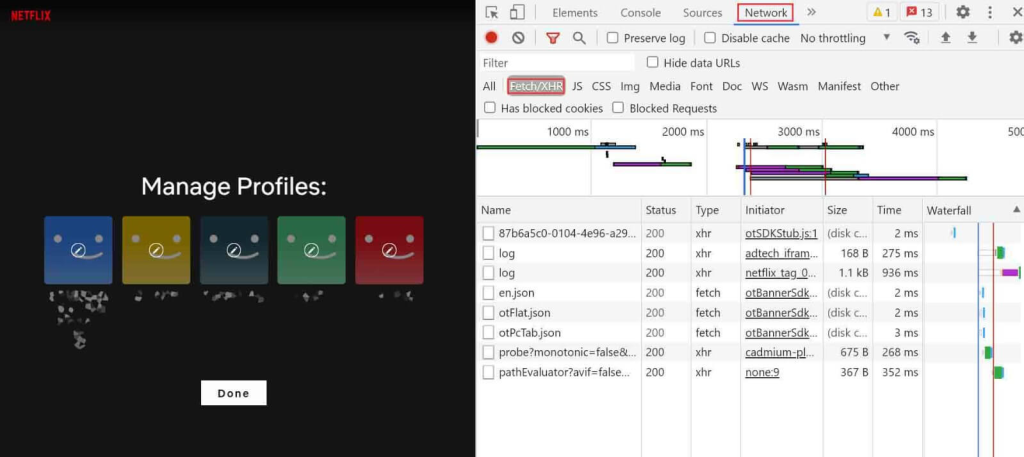
Task: Switch to the Elements tab
Action: [x=575, y=12]
